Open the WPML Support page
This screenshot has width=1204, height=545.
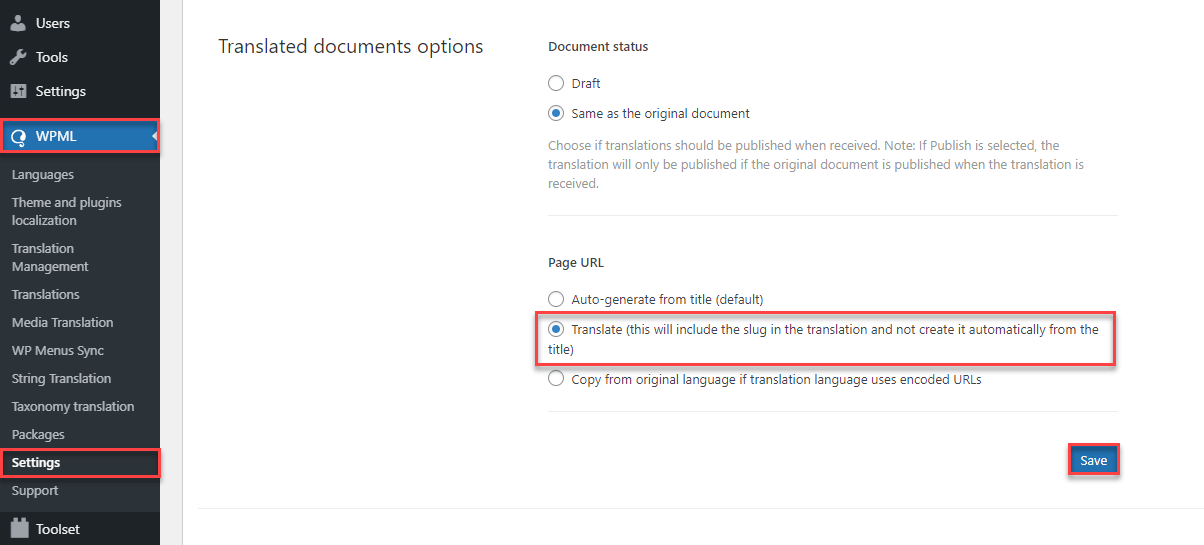tap(35, 491)
